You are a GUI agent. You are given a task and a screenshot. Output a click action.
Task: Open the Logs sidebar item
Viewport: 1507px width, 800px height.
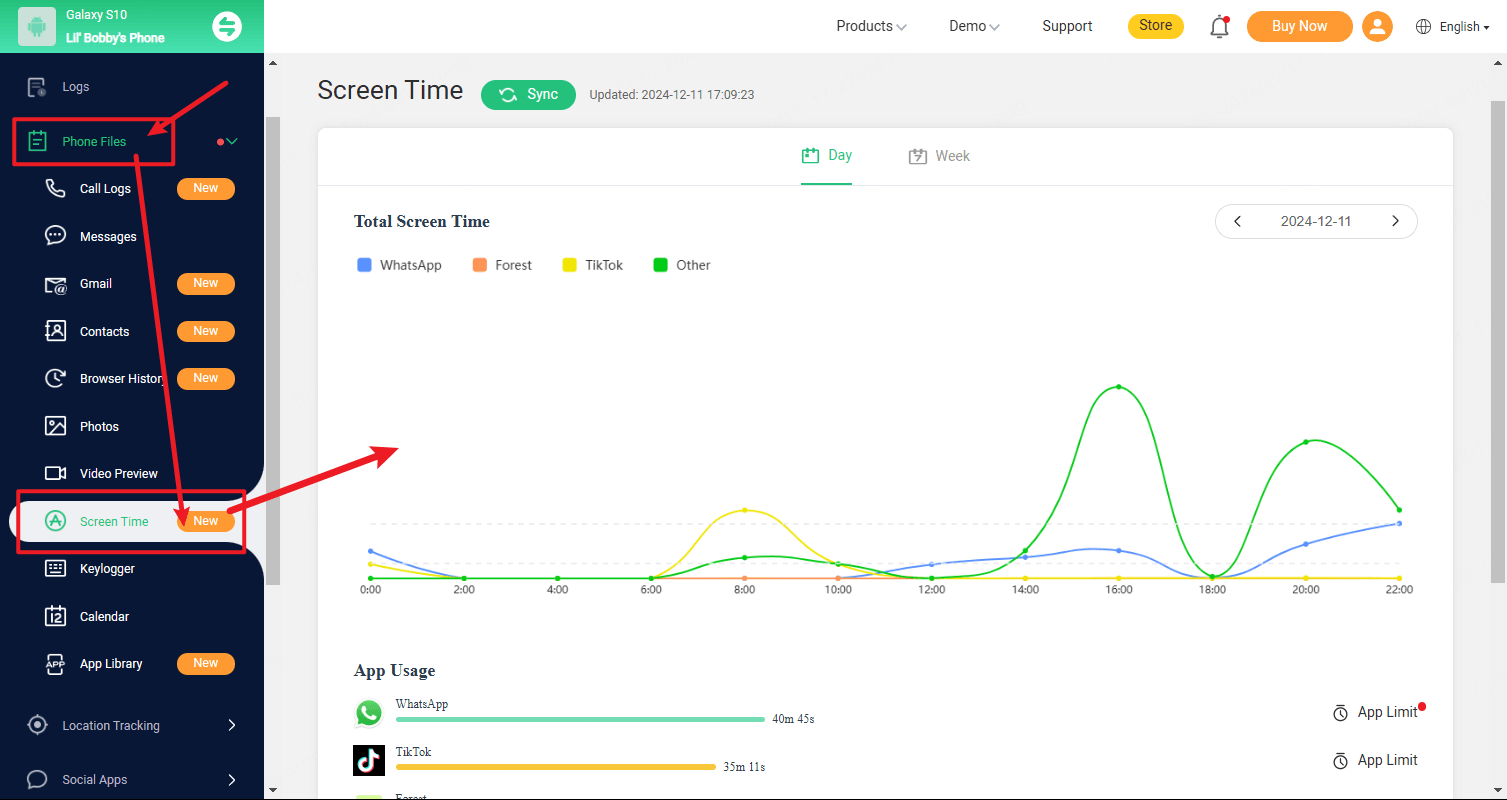(x=76, y=87)
